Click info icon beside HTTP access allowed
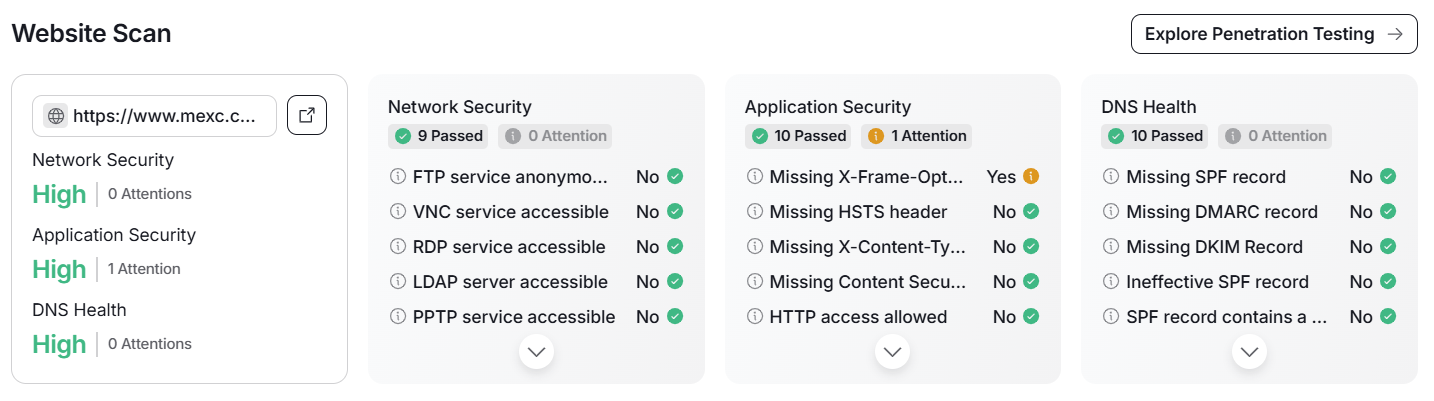 (x=754, y=317)
